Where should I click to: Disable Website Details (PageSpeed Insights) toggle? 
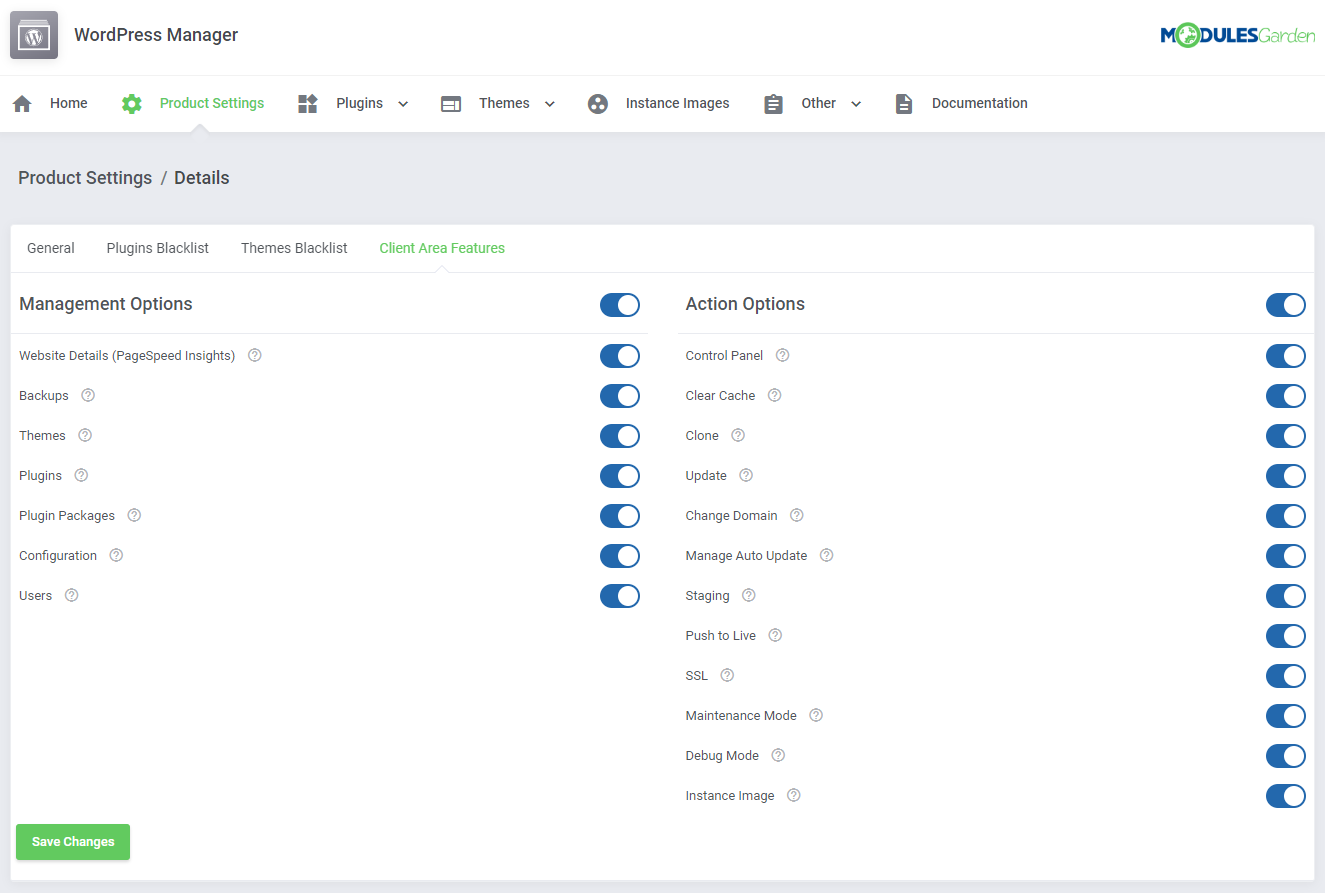(620, 356)
